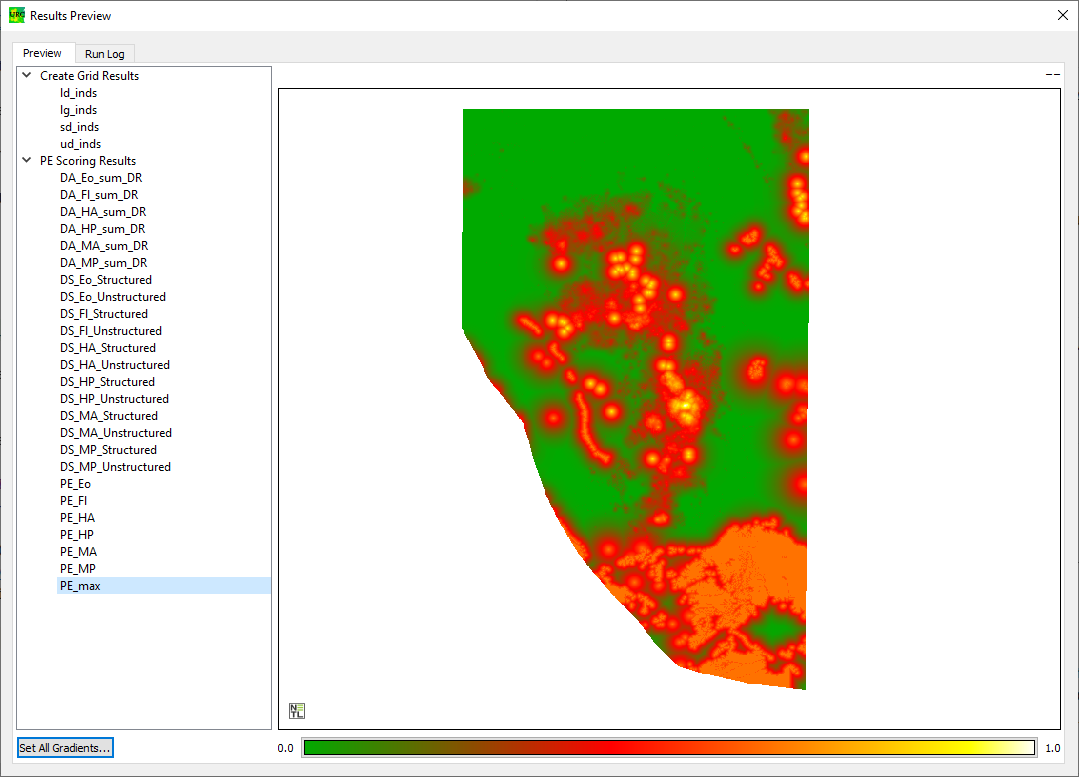Select ld_inds grid result

point(78,93)
